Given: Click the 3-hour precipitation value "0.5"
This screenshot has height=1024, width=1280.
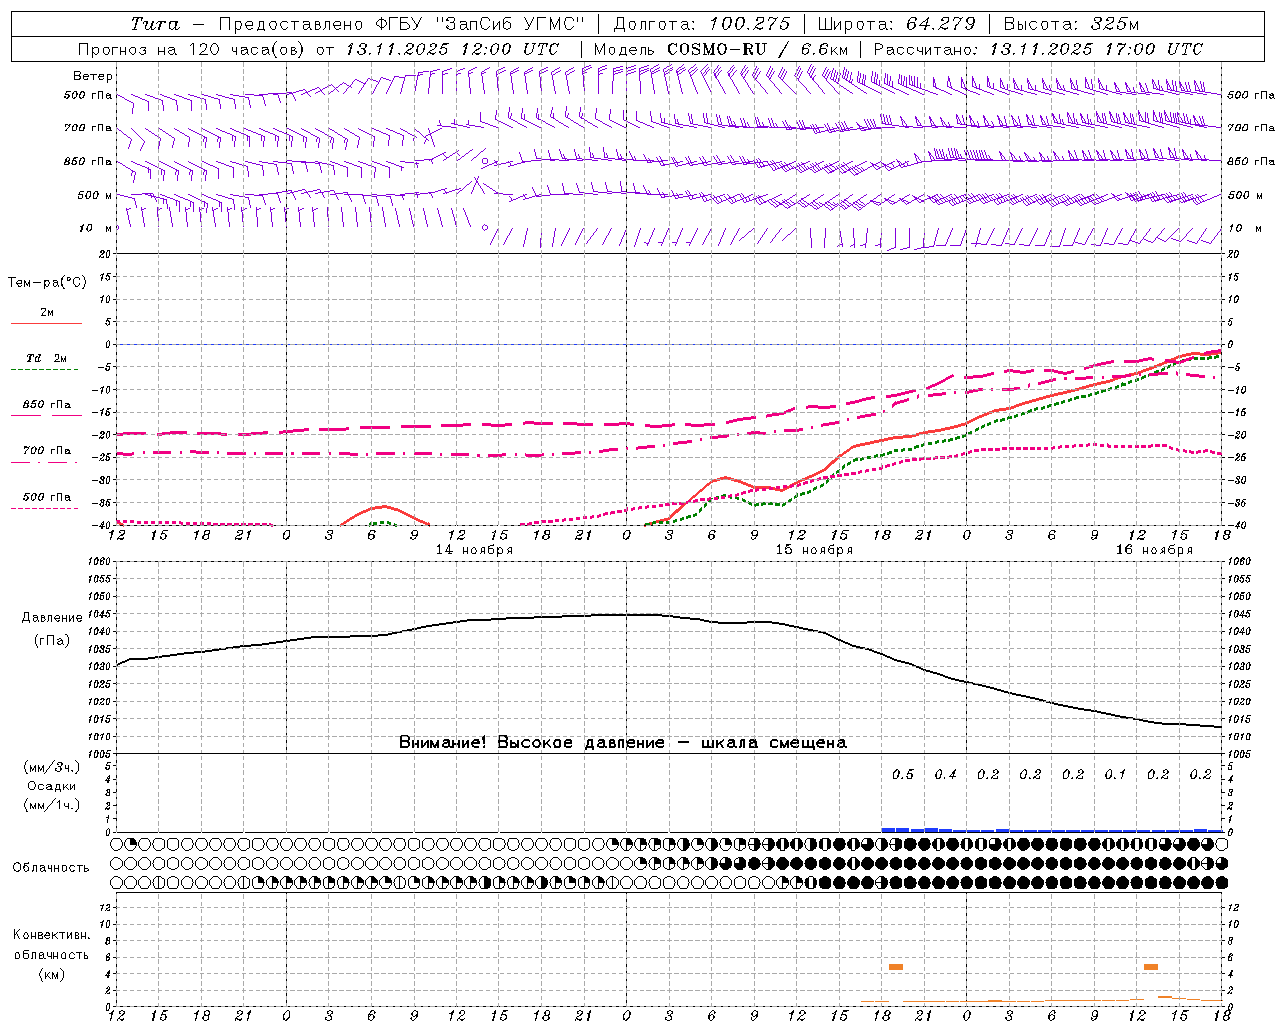Looking at the screenshot, I should (903, 774).
